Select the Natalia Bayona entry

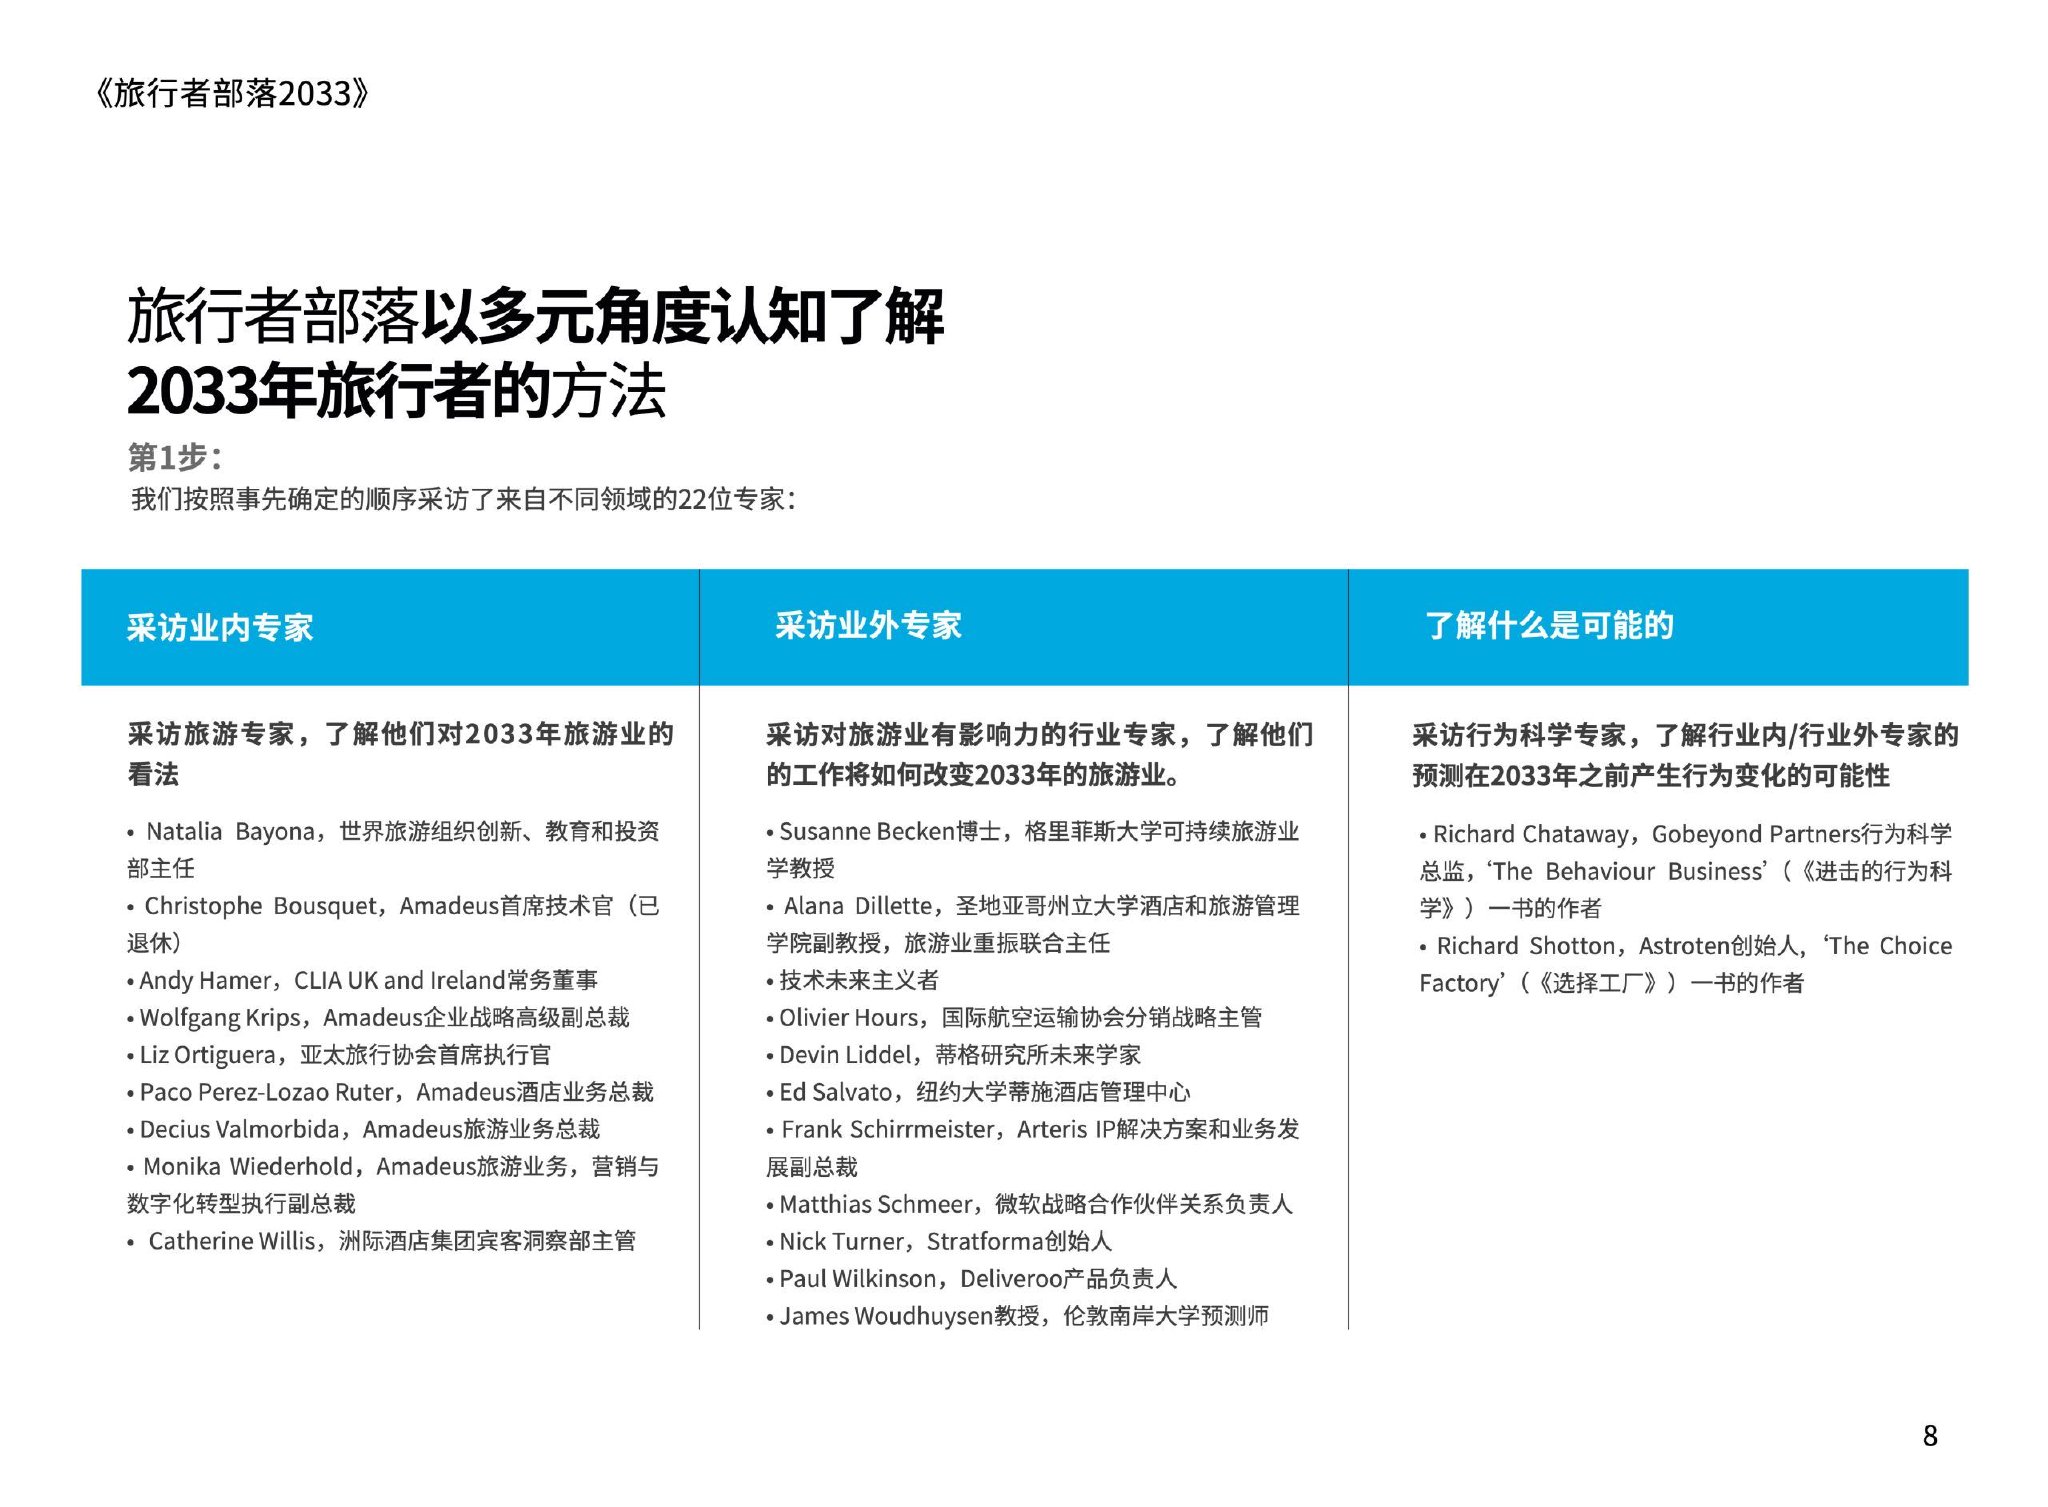click(x=393, y=850)
